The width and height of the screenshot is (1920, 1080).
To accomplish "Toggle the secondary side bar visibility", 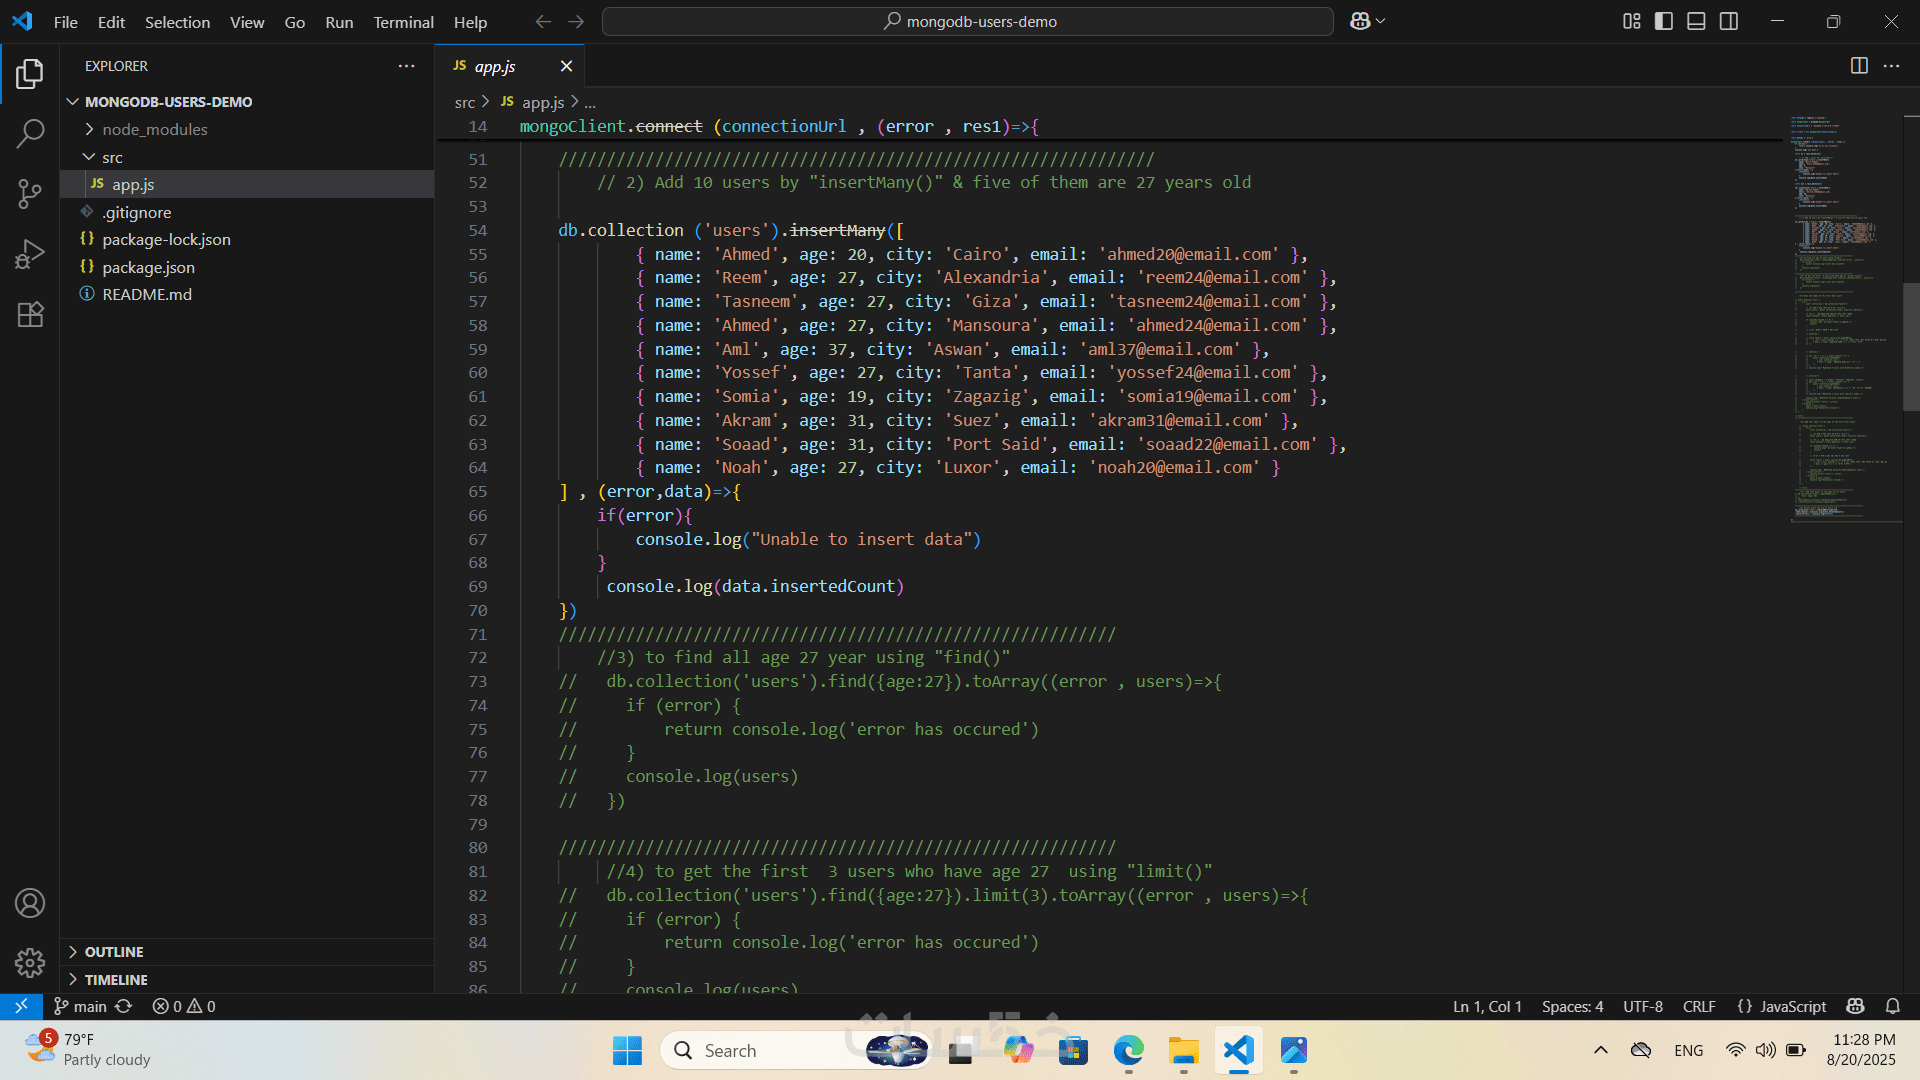I will (1729, 21).
